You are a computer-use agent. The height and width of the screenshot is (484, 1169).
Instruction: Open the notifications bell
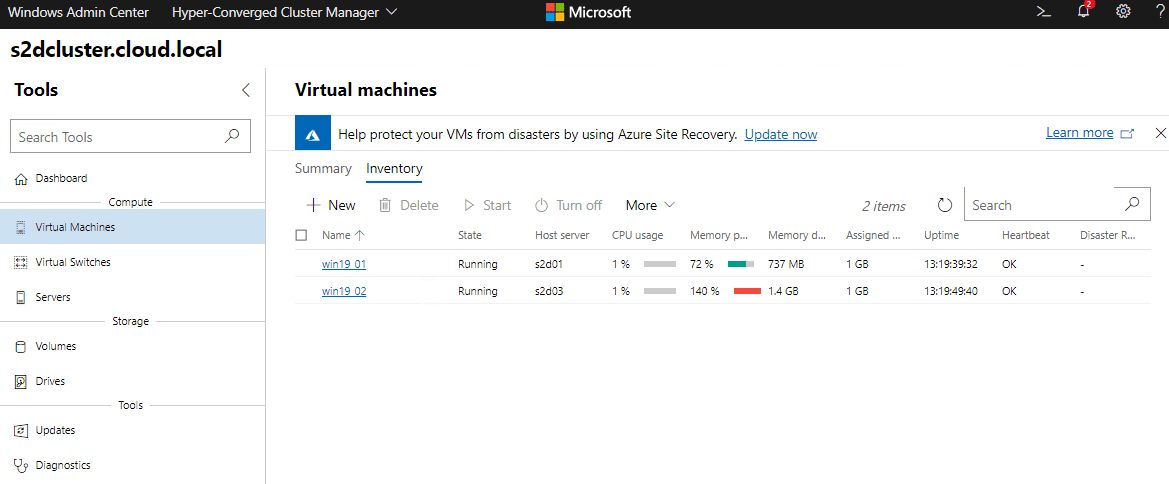pyautogui.click(x=1084, y=12)
